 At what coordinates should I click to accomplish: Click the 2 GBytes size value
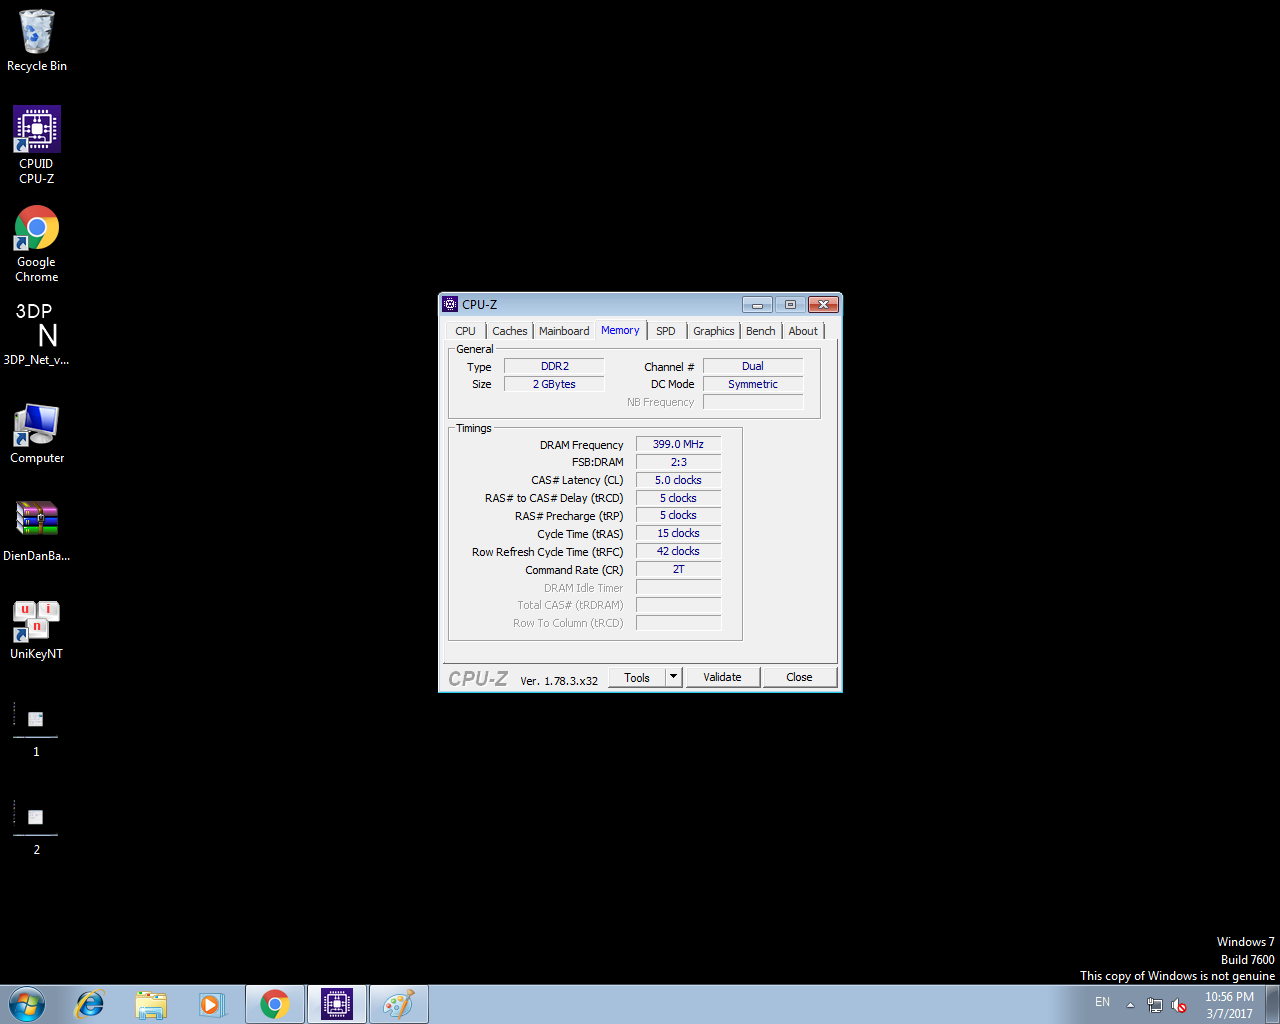tap(554, 384)
